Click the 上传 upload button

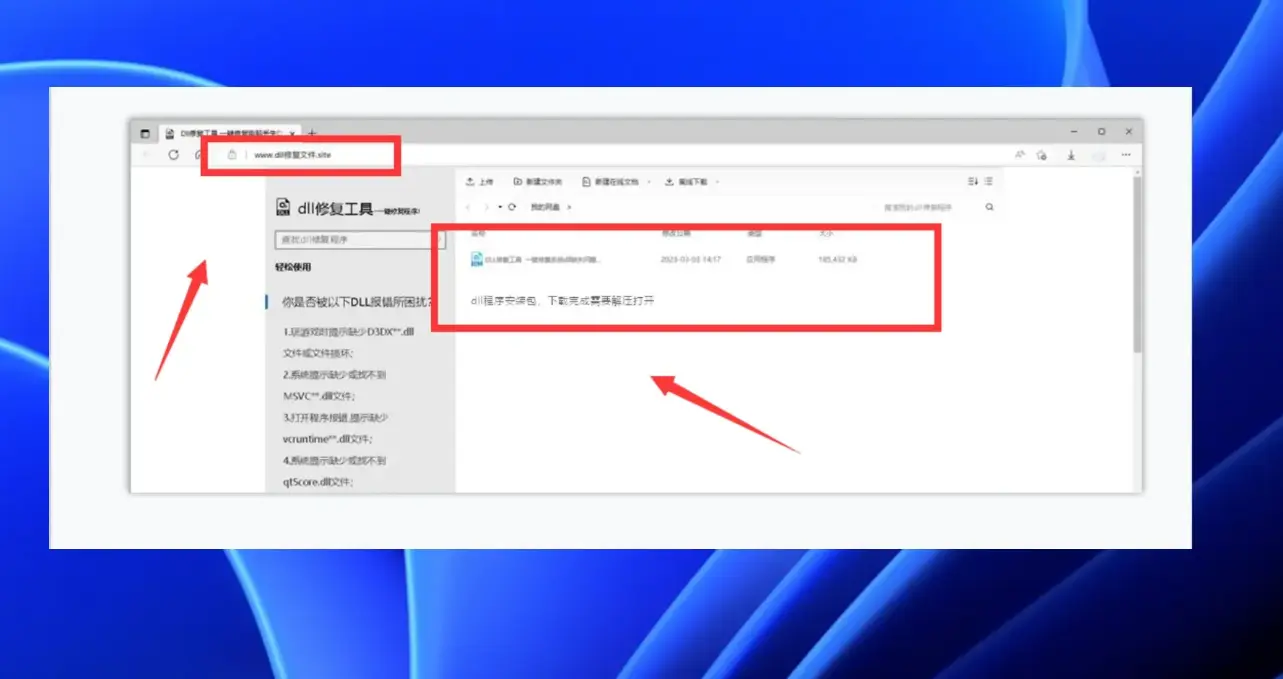click(480, 182)
